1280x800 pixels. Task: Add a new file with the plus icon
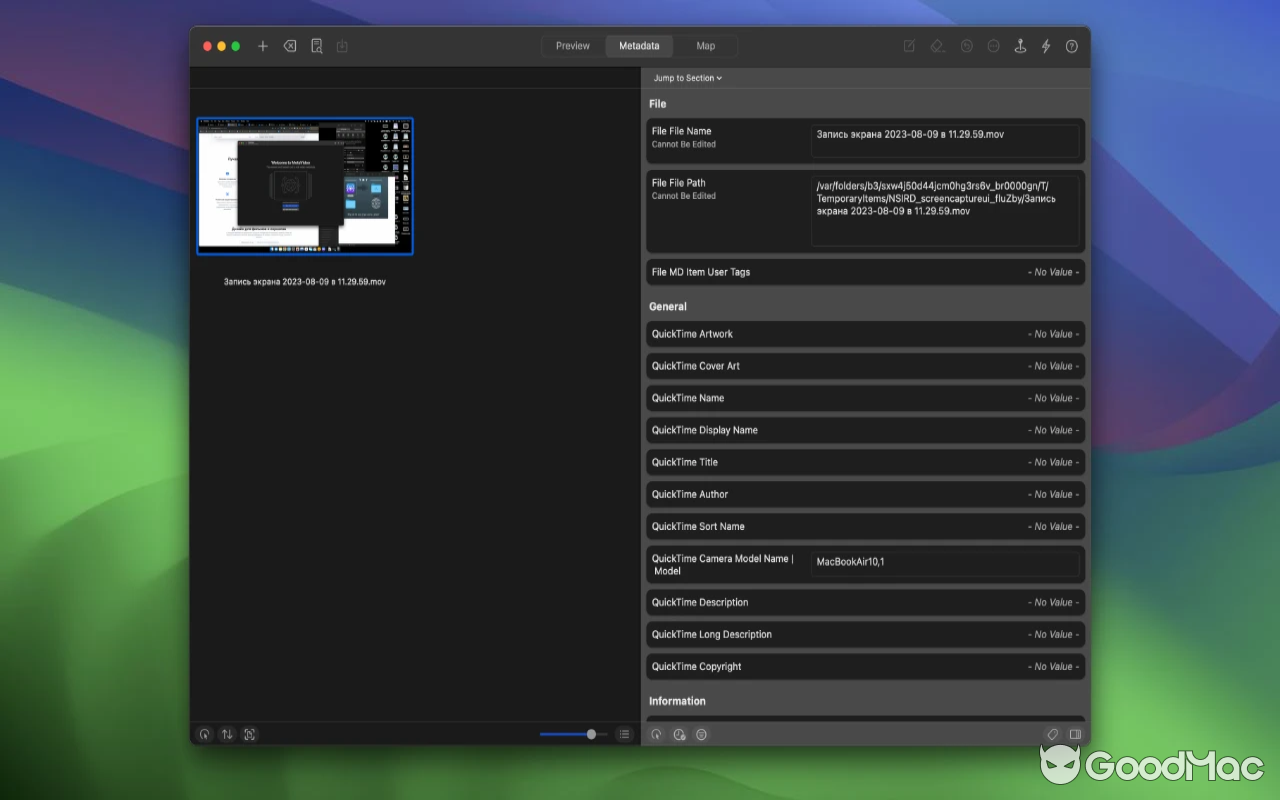[262, 46]
